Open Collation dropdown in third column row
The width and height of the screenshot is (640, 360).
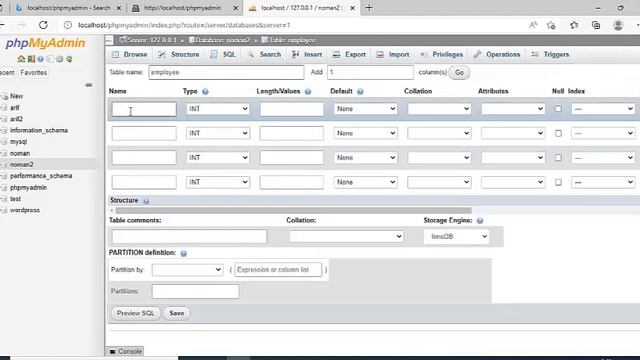point(439,158)
